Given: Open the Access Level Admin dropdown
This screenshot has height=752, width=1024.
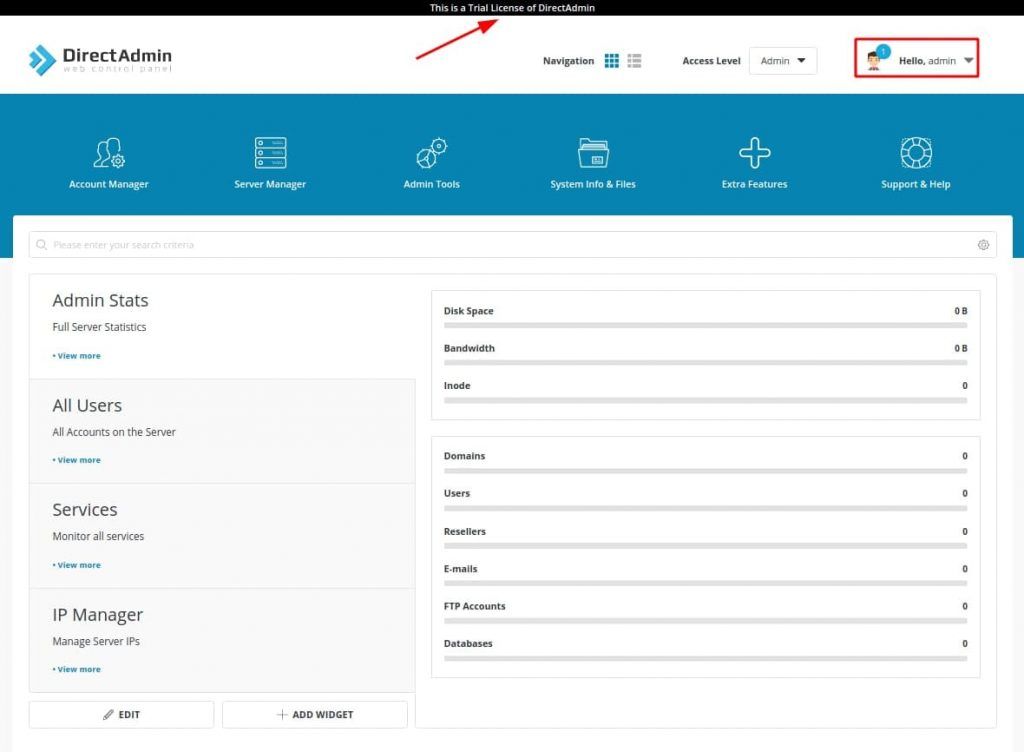Looking at the screenshot, I should pyautogui.click(x=782, y=61).
